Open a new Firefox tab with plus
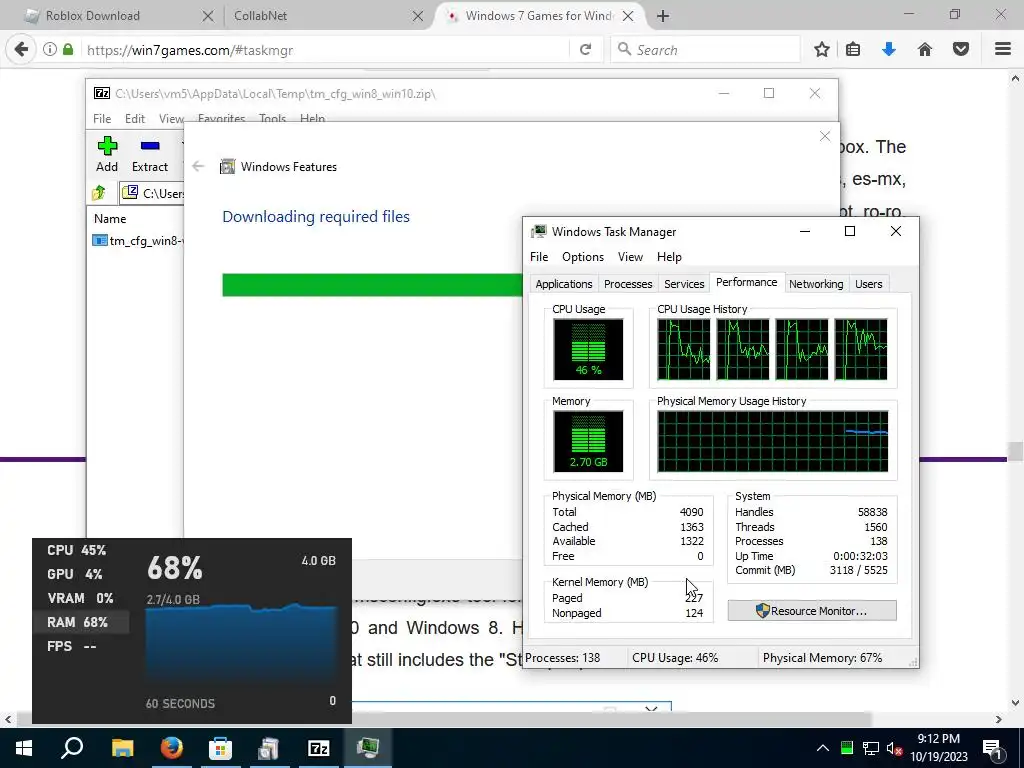This screenshot has width=1024, height=768. (663, 16)
